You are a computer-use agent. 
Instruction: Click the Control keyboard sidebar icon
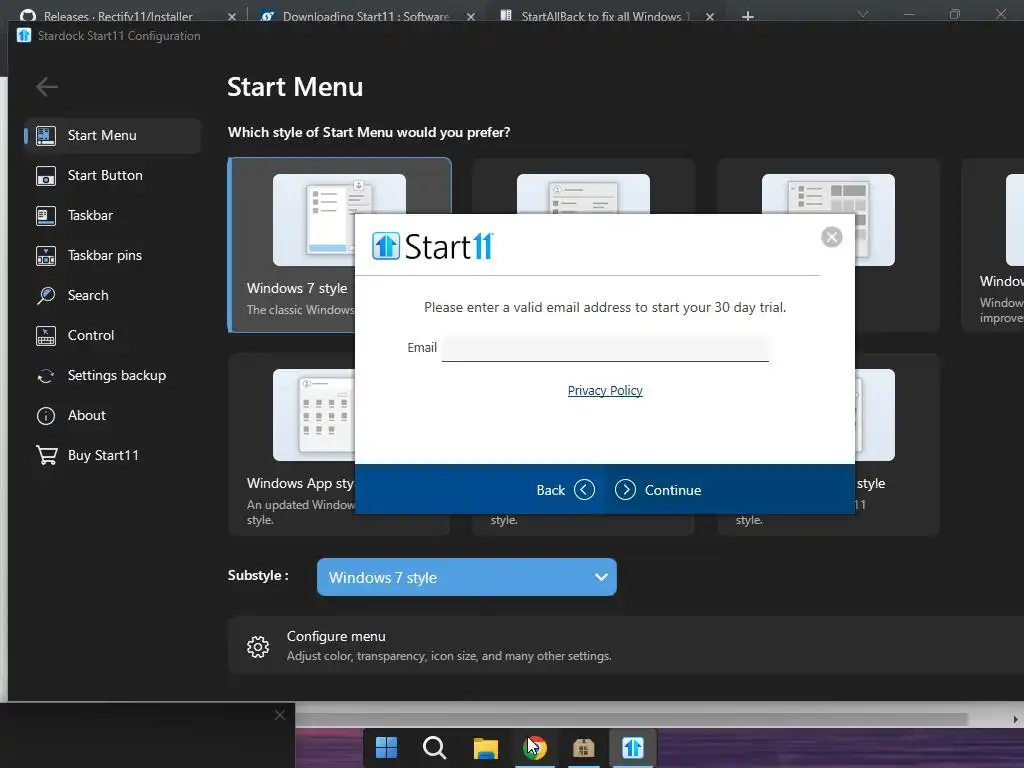coord(46,336)
